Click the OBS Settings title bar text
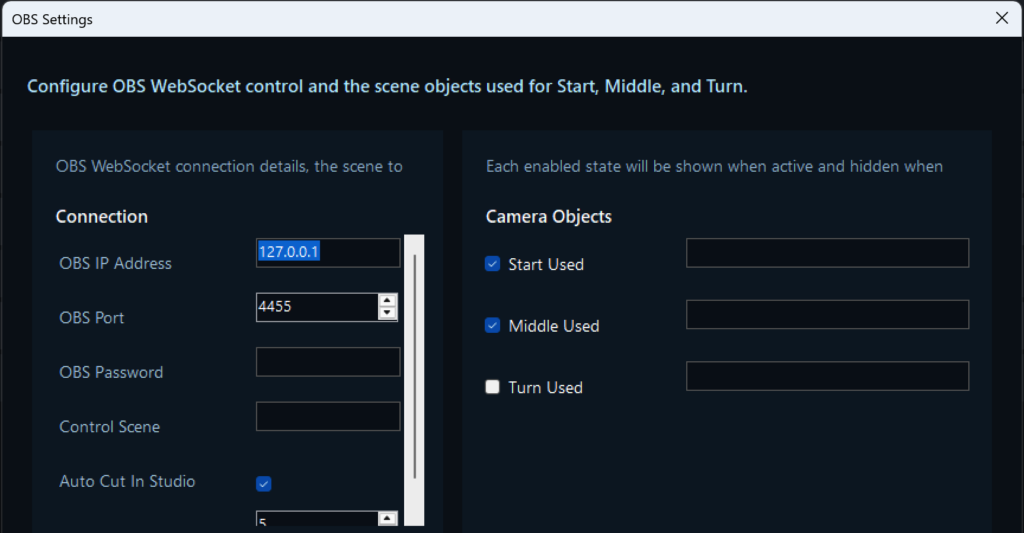1024x533 pixels. pos(52,18)
